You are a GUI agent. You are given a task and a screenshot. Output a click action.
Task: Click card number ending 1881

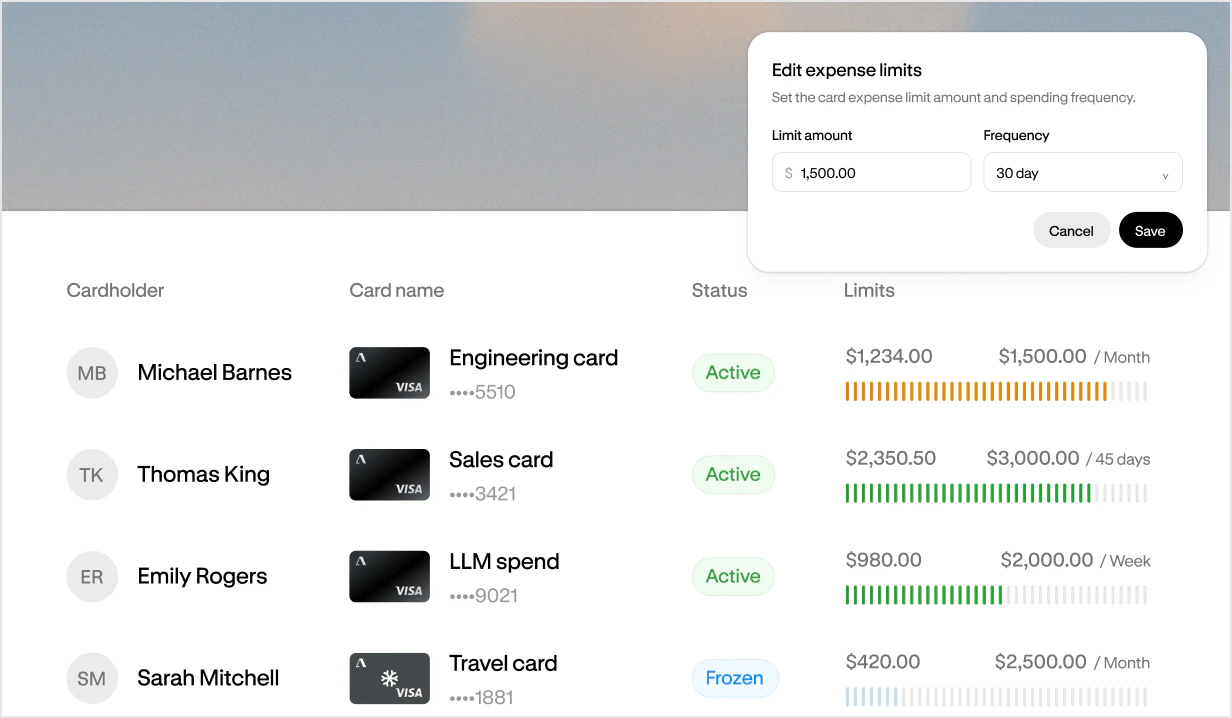coord(482,698)
